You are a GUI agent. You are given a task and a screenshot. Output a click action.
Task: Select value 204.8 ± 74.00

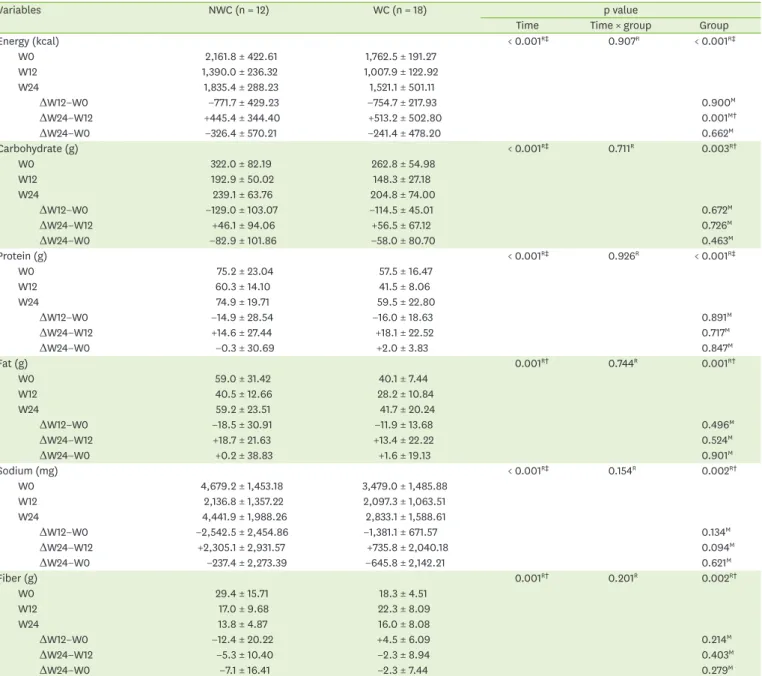[x=403, y=195]
